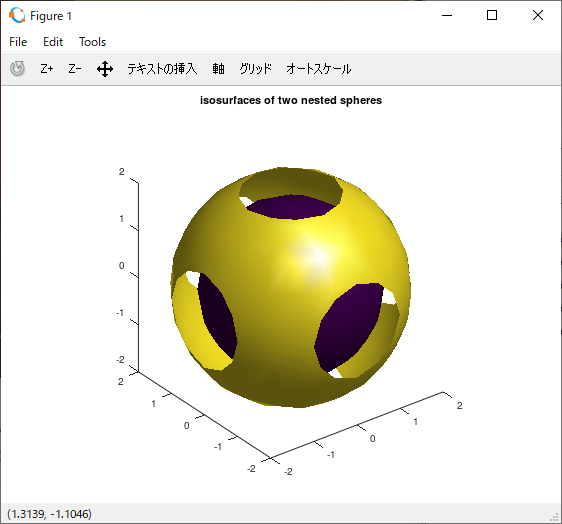562x524 pixels.
Task: Toggle grid using the グリッド button
Action: pyautogui.click(x=256, y=68)
